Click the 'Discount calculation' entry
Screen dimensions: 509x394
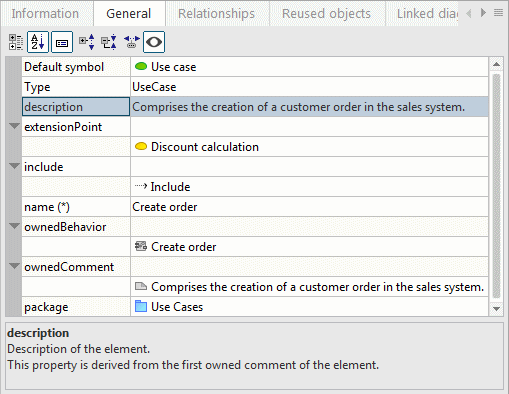309,147
